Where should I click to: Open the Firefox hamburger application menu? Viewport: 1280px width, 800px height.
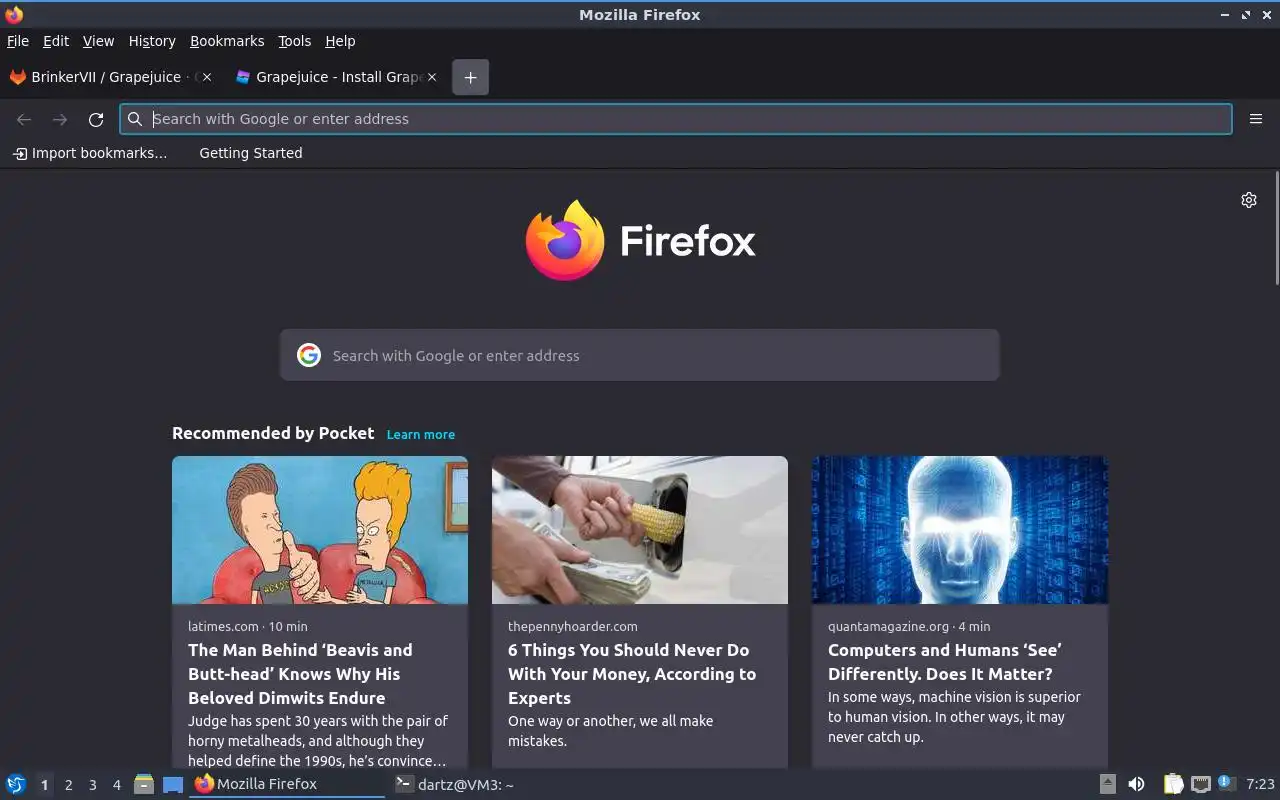click(1256, 119)
